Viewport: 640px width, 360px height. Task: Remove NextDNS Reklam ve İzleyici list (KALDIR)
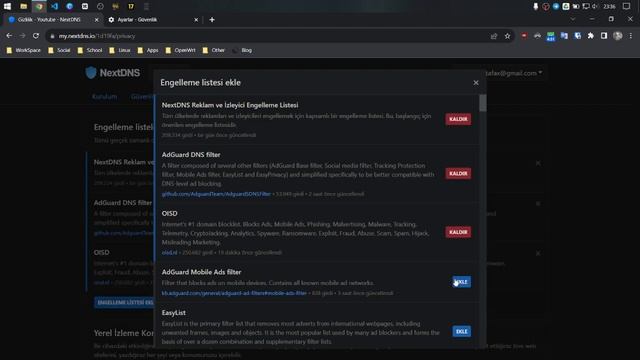(458, 119)
